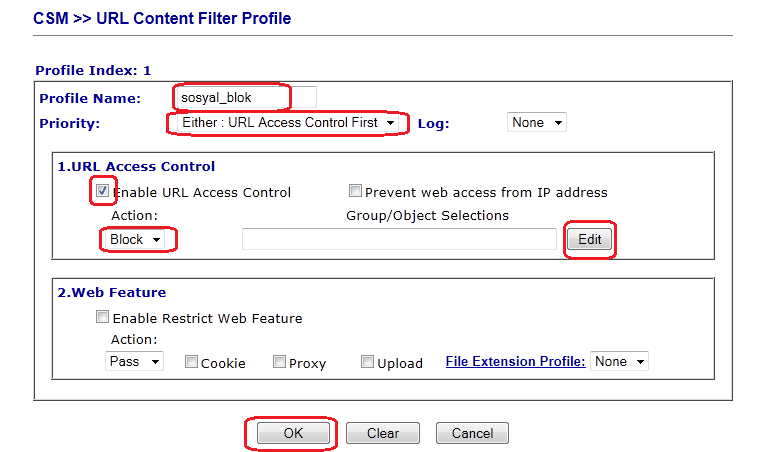Expand the File Extension Profile dropdown
The image size is (775, 452).
619,361
